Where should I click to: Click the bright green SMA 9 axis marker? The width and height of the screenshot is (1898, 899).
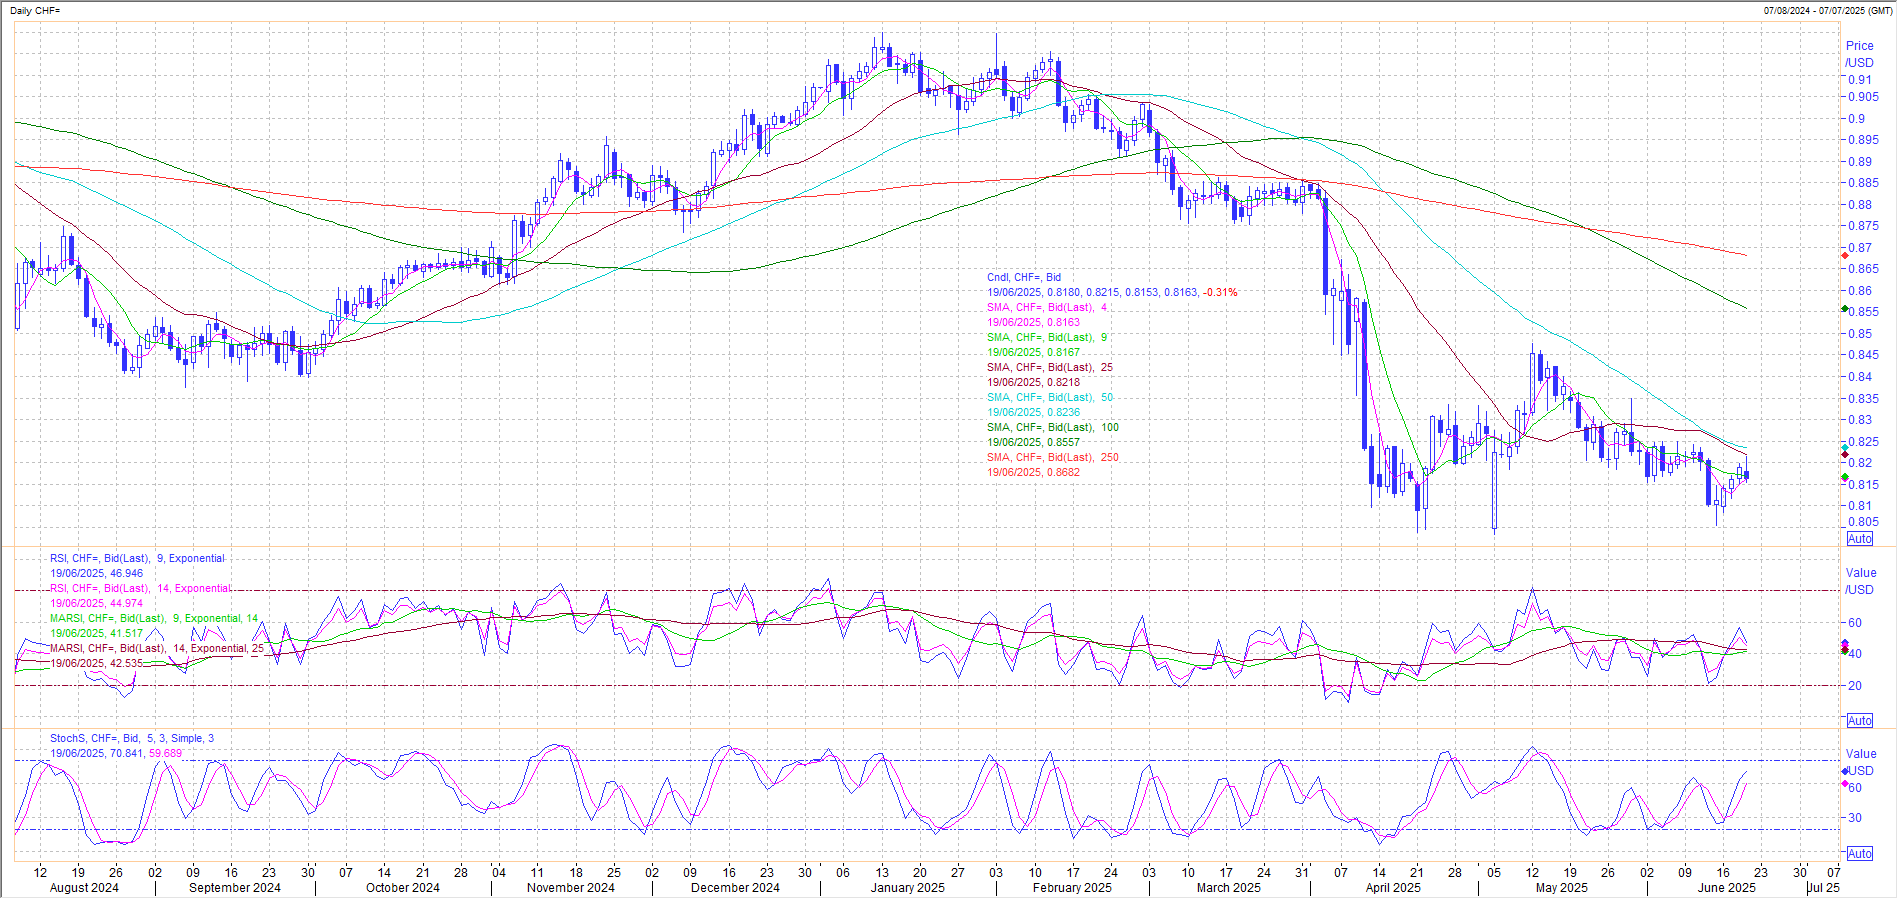click(1844, 478)
